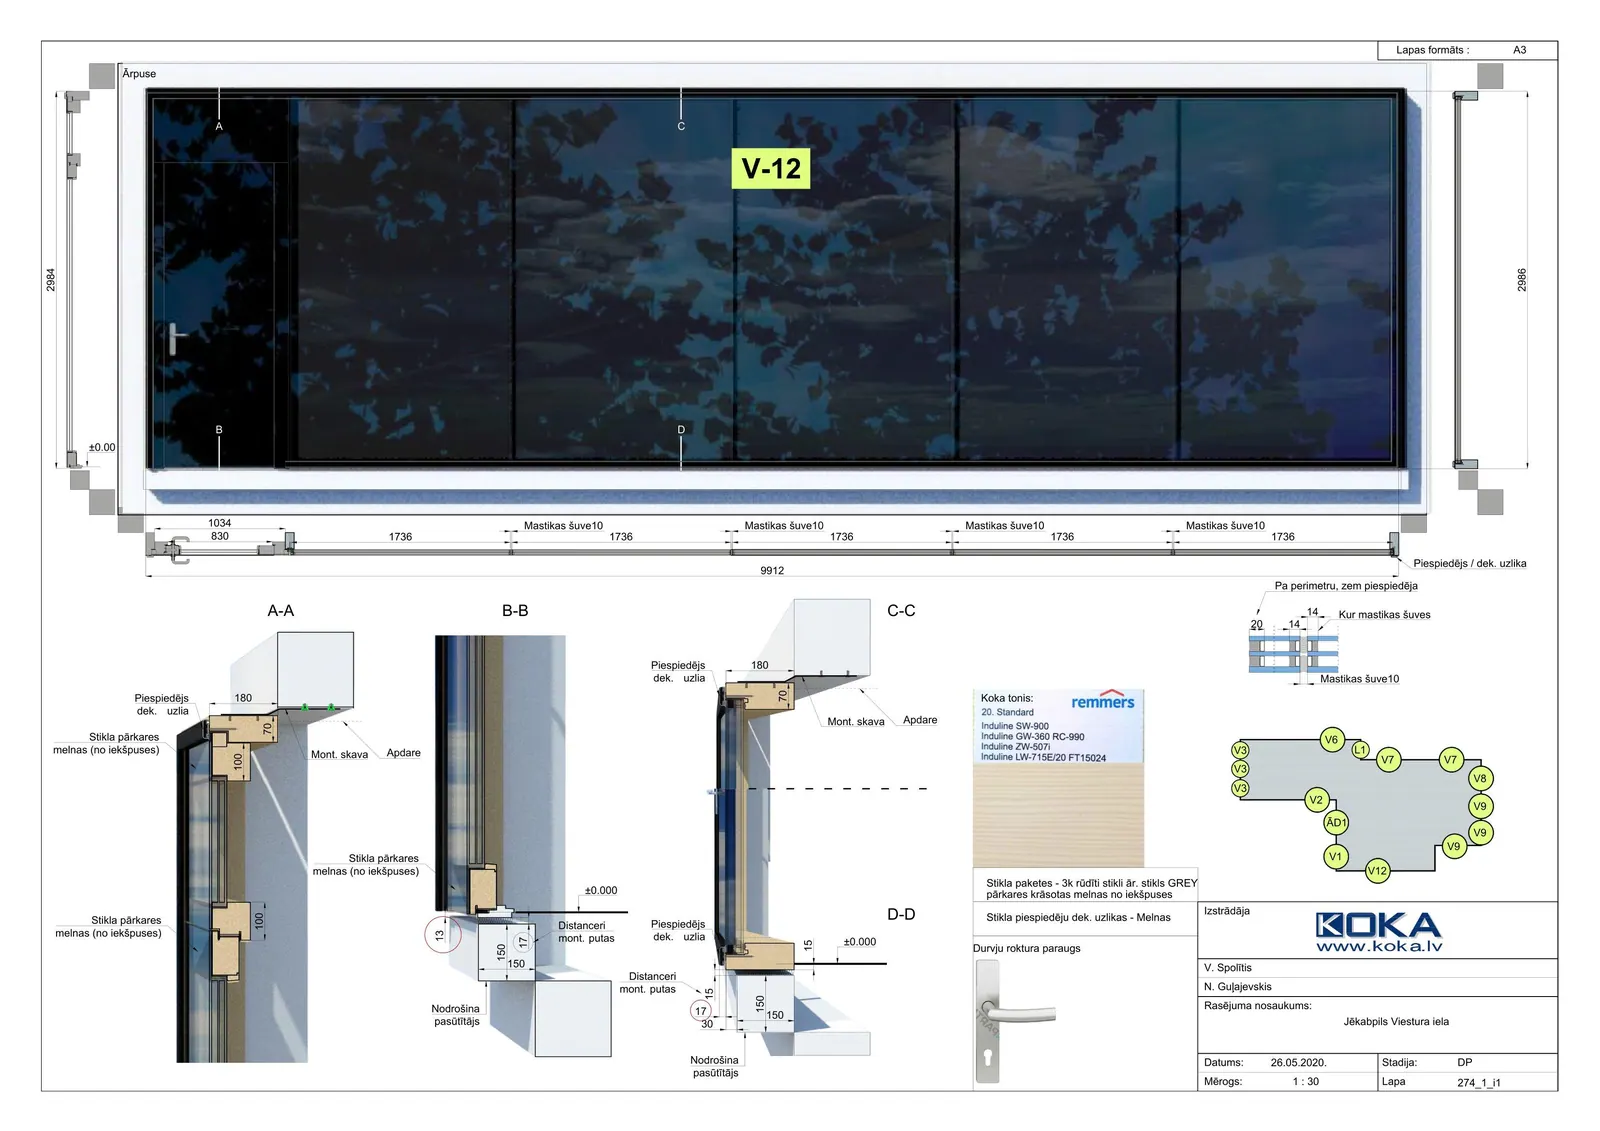Viewport: 1600px width, 1131px height.
Task: Click the V2 marker on the plan
Action: coord(1316,800)
